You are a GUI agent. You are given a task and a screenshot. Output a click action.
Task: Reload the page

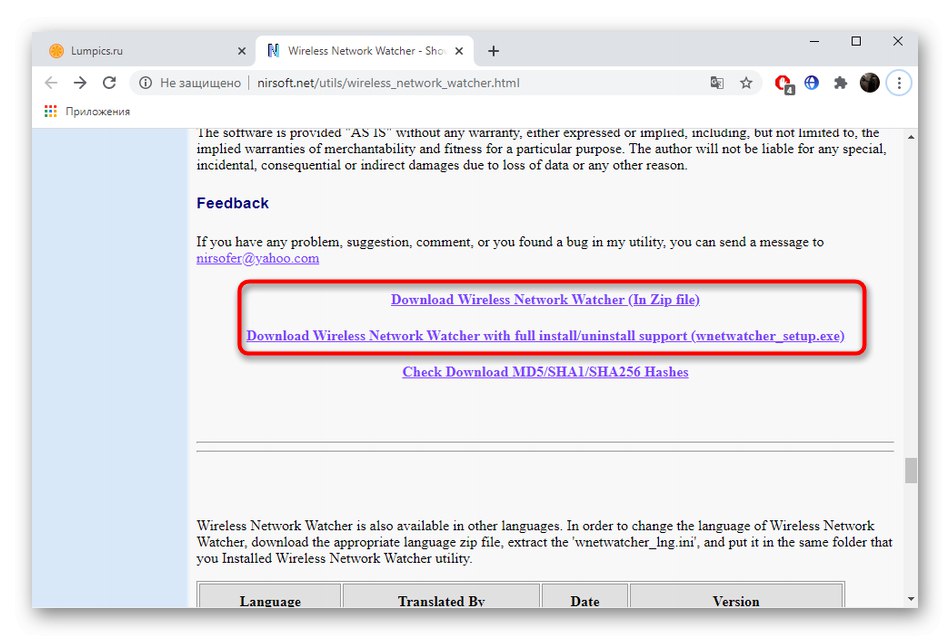(x=109, y=82)
